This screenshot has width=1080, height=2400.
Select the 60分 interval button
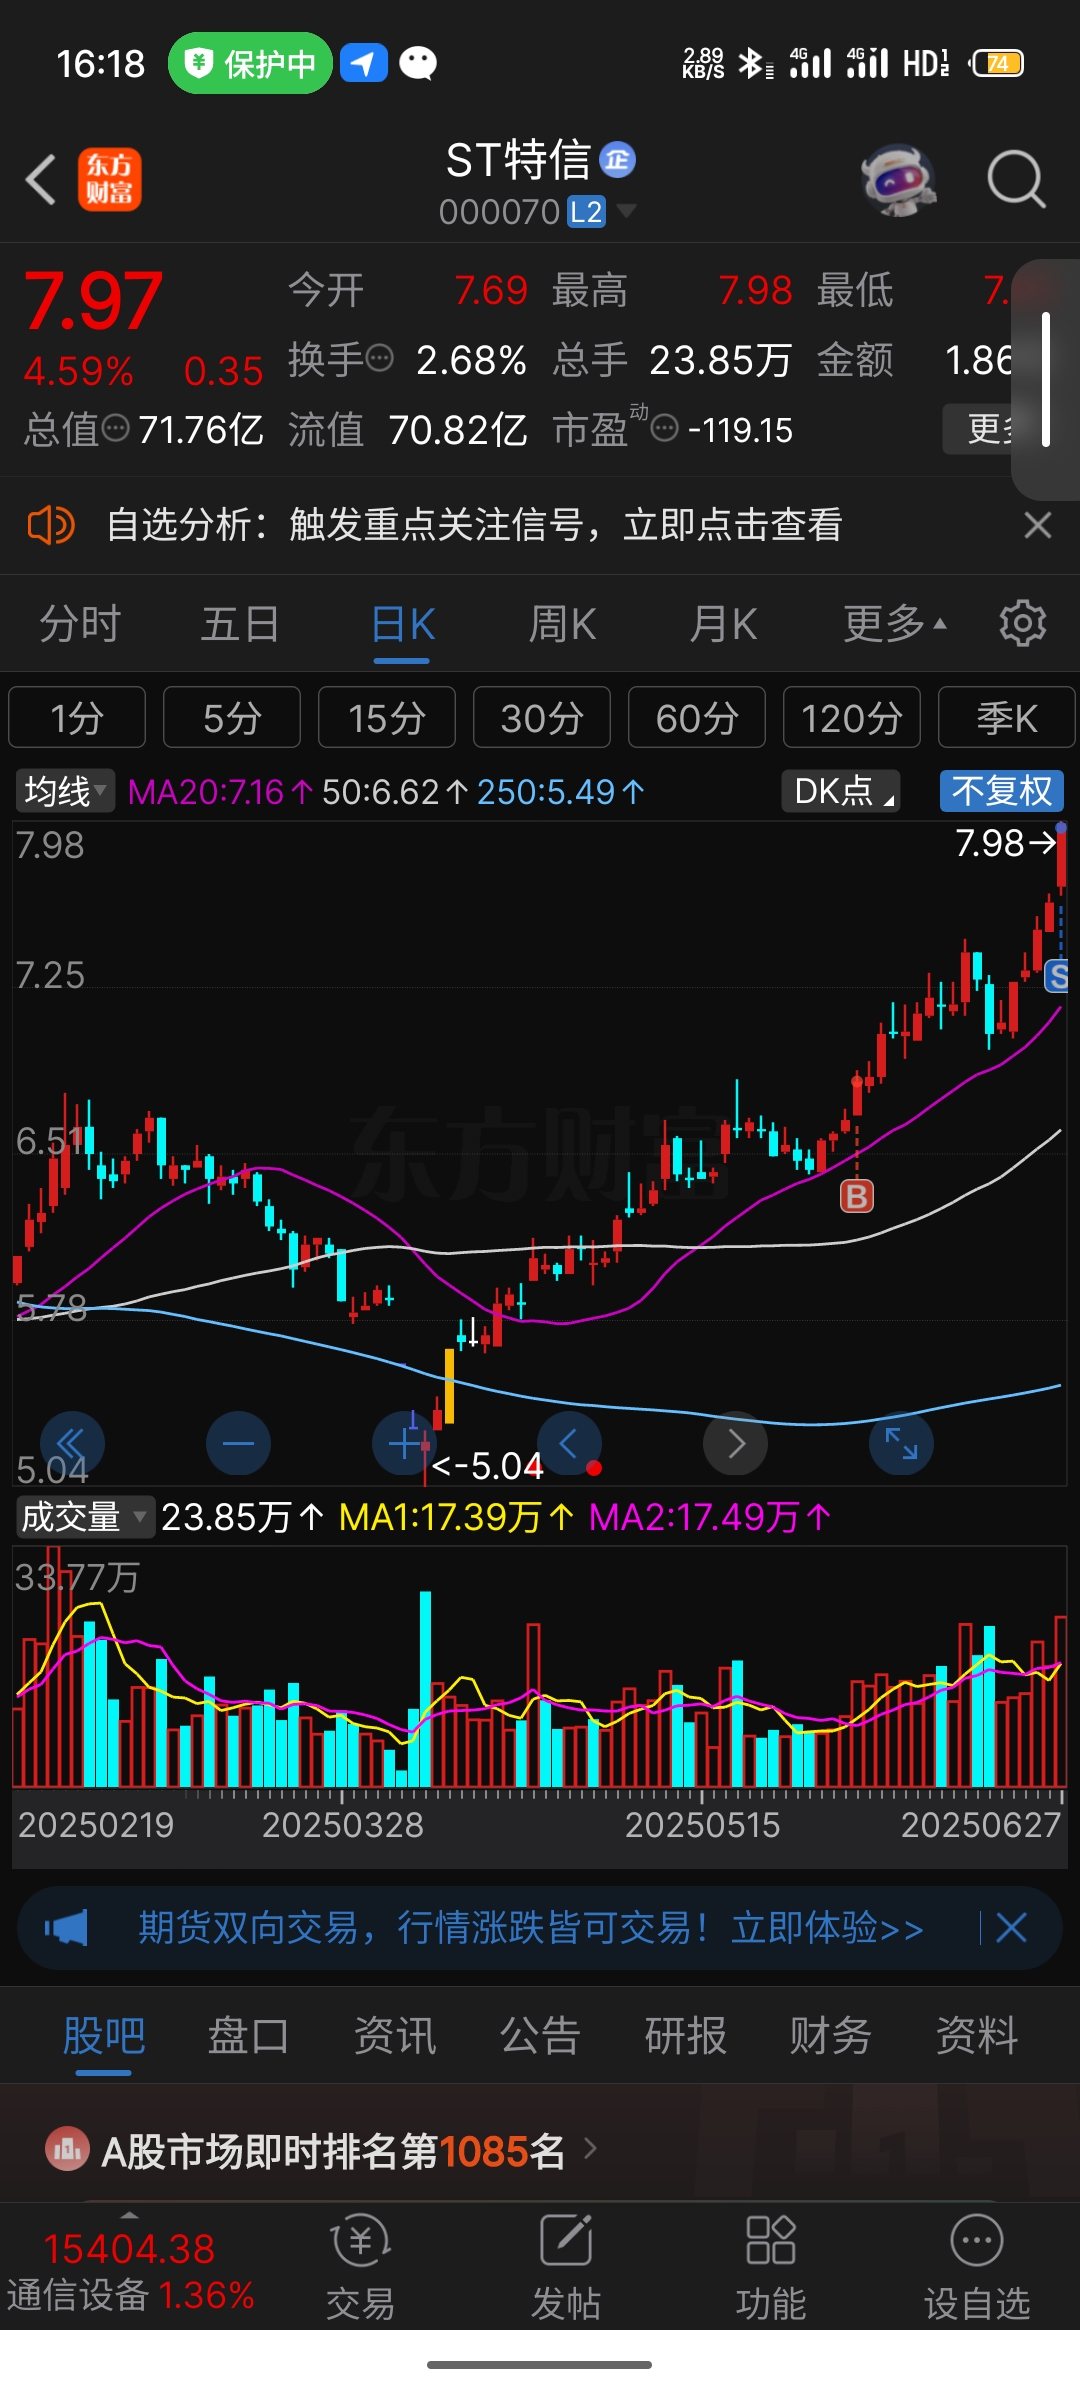pyautogui.click(x=697, y=717)
